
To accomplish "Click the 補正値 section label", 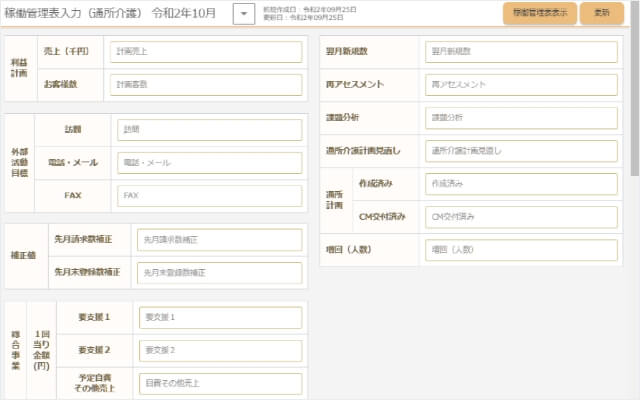I will point(23,256).
